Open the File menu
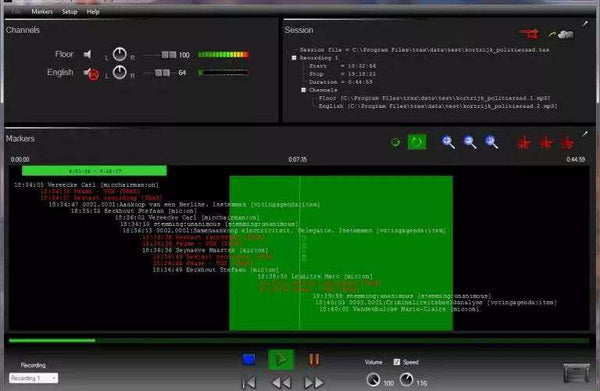Screen dimensions: 600x391 (16, 12)
